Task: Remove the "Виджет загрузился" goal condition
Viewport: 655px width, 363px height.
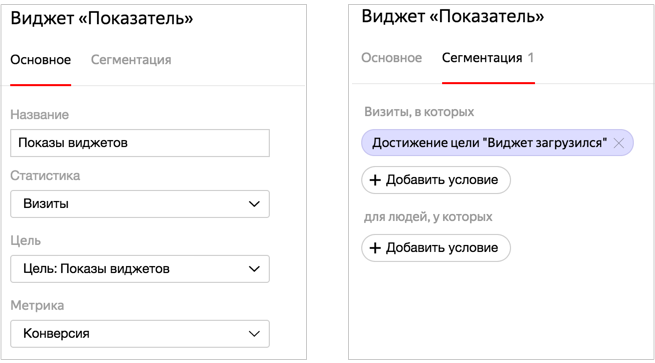Action: [619, 143]
